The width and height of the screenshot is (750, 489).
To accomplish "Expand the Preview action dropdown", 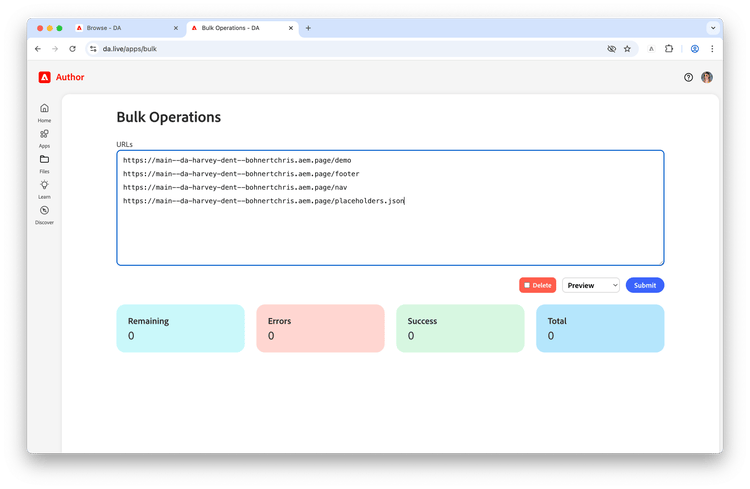I will pos(591,285).
